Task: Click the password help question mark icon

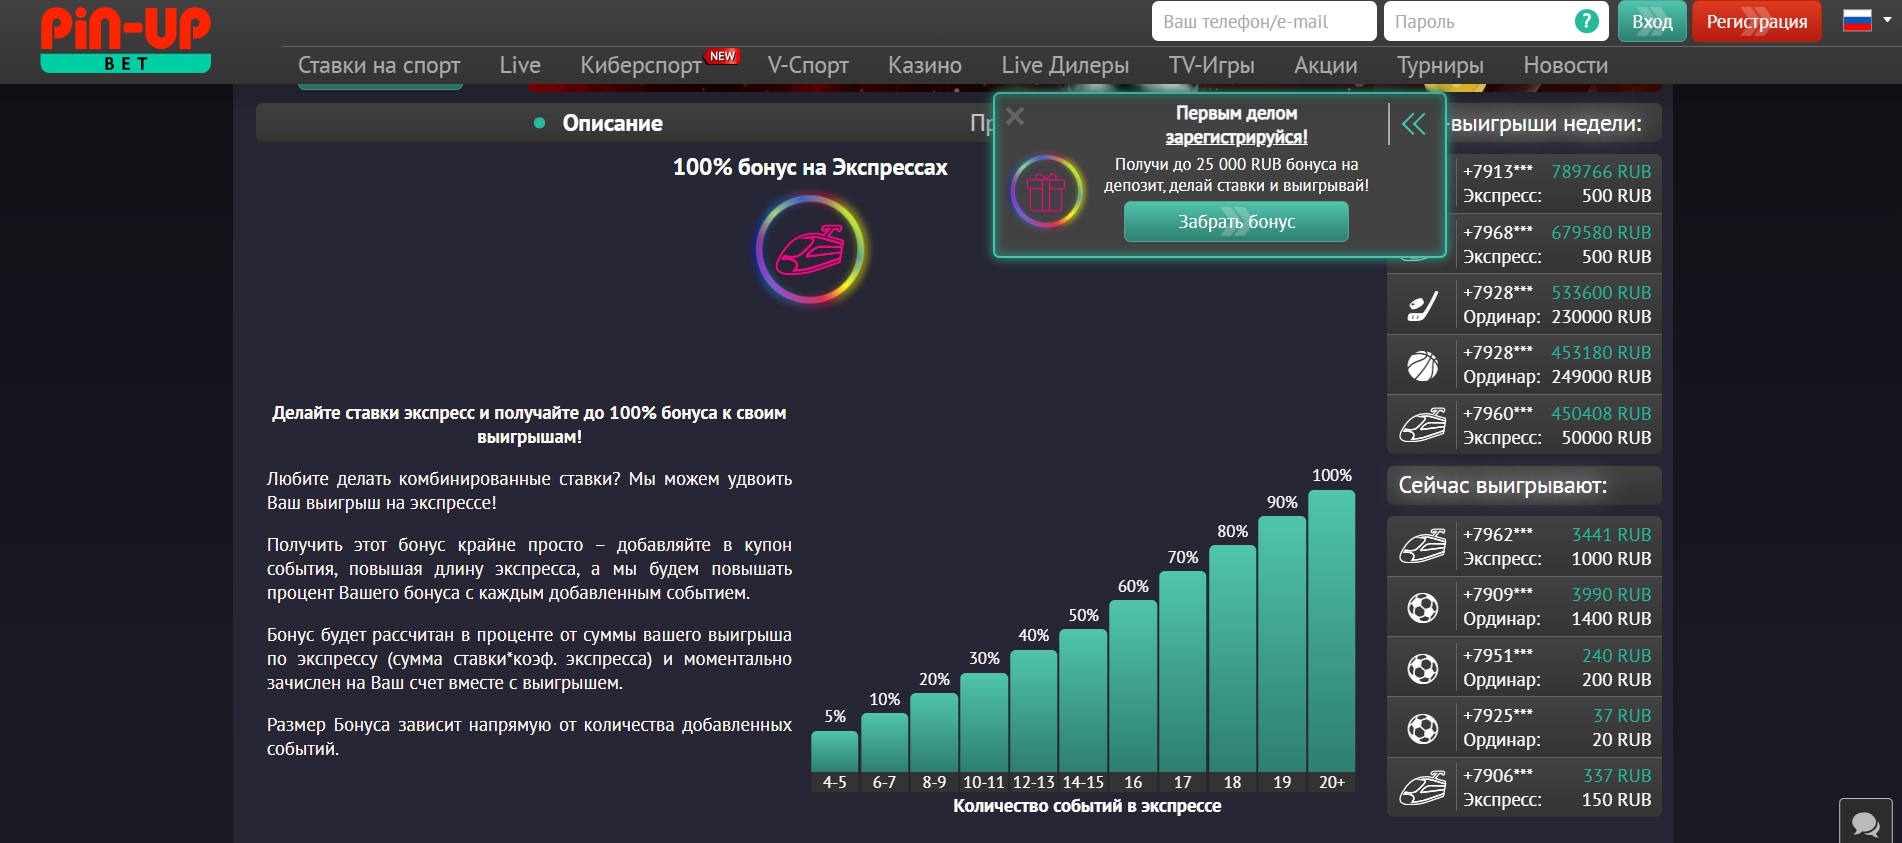Action: click(x=1586, y=21)
